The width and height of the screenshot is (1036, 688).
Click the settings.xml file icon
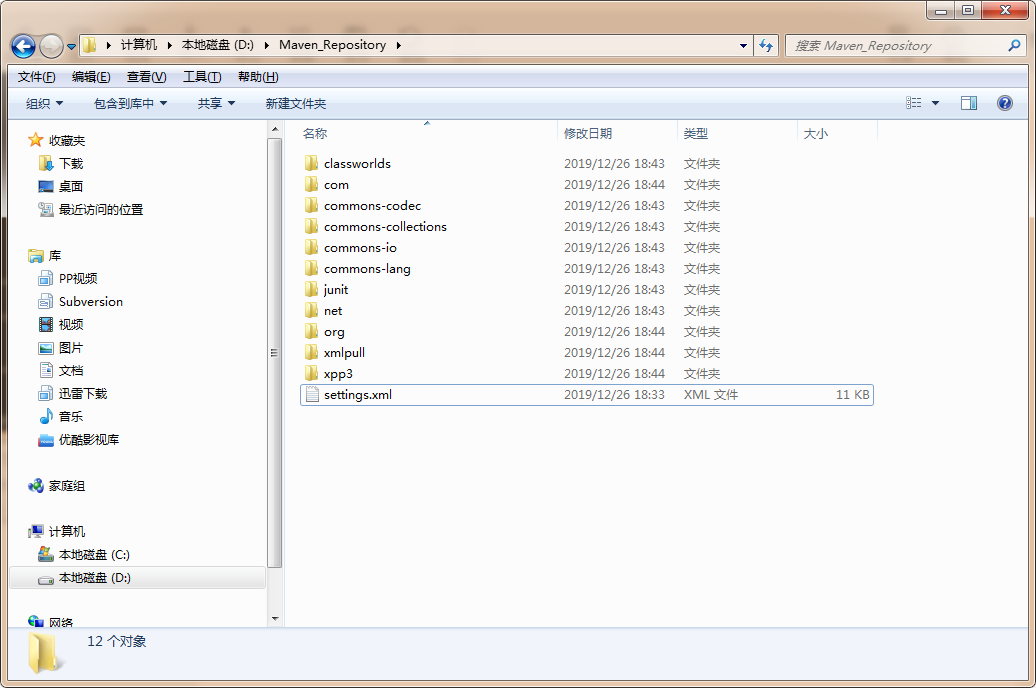pyautogui.click(x=312, y=395)
